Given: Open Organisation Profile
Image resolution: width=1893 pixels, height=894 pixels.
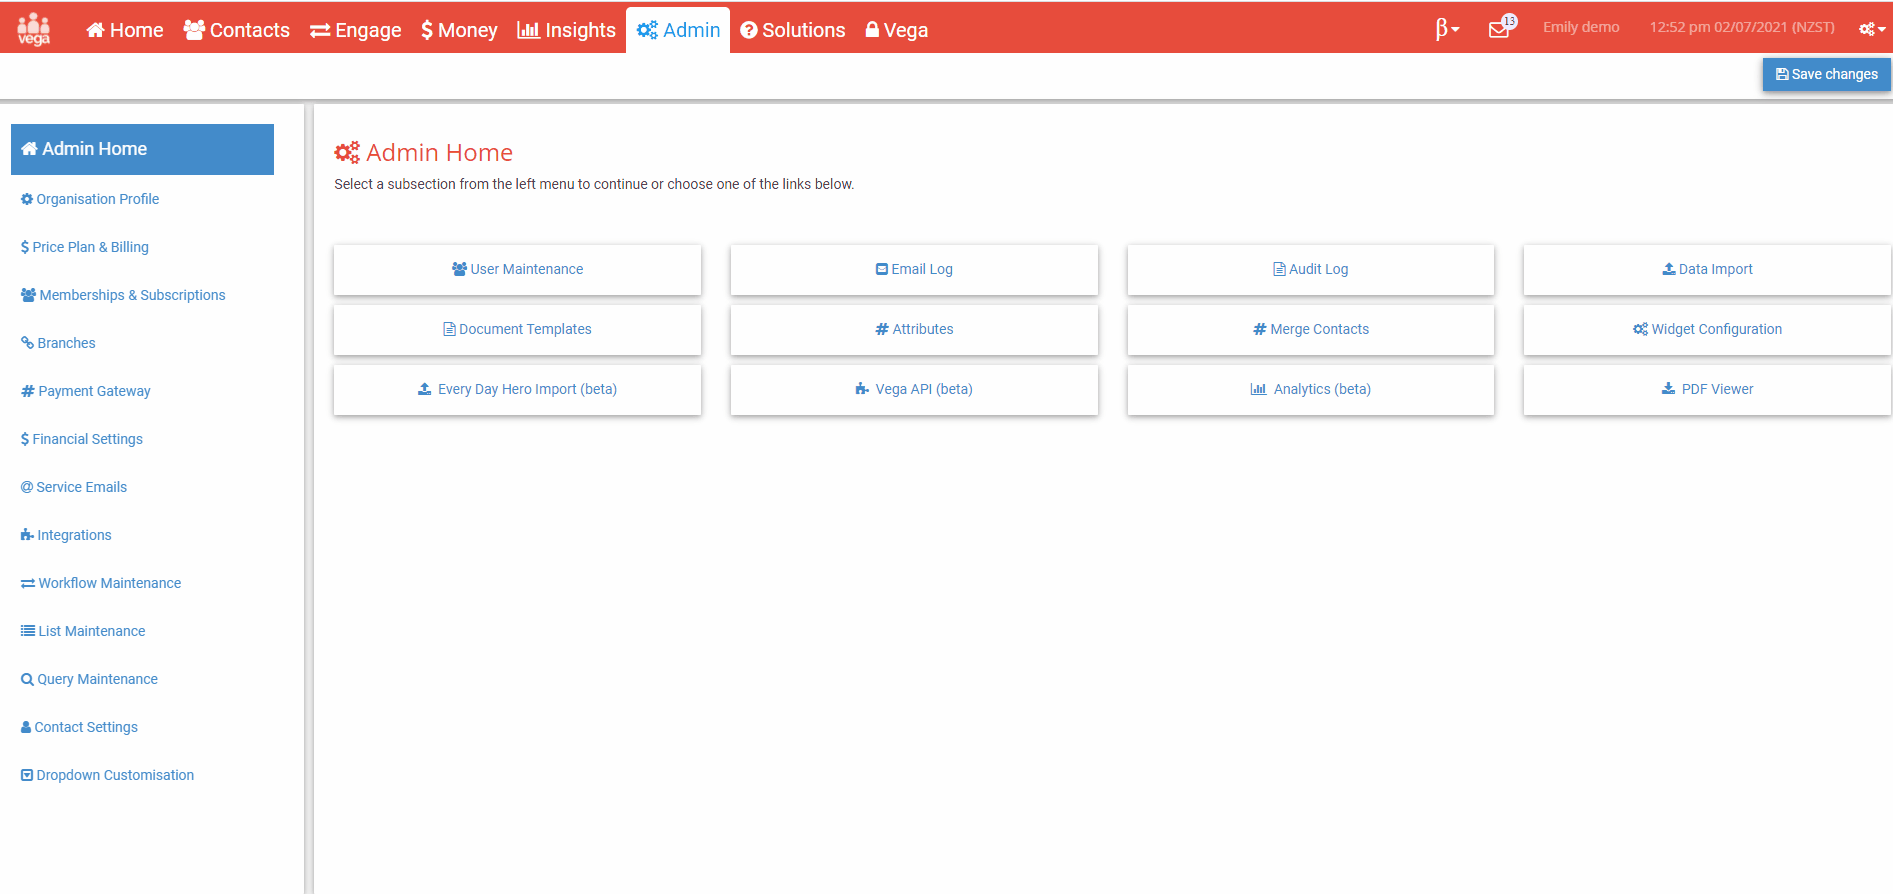Looking at the screenshot, I should (x=90, y=199).
